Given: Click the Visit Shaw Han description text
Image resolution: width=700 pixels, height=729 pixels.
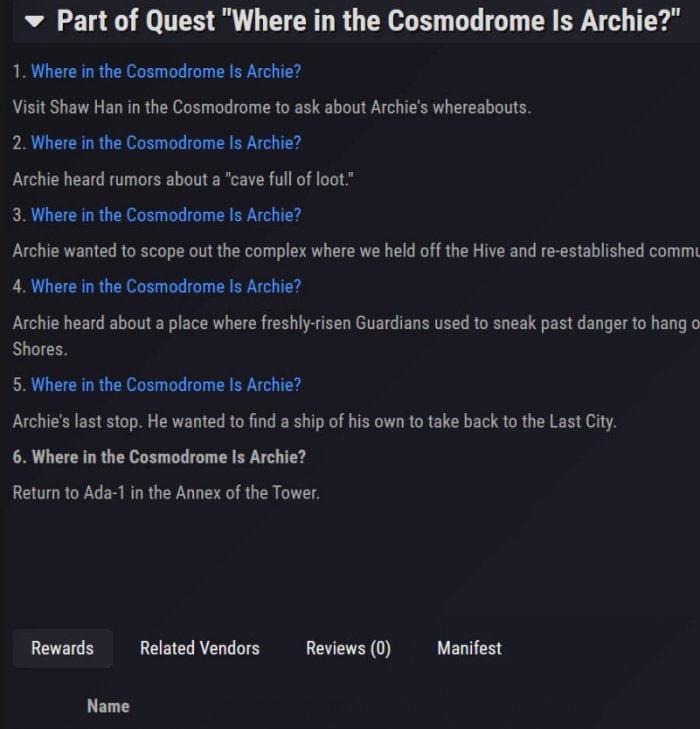Looking at the screenshot, I should click(x=272, y=107).
